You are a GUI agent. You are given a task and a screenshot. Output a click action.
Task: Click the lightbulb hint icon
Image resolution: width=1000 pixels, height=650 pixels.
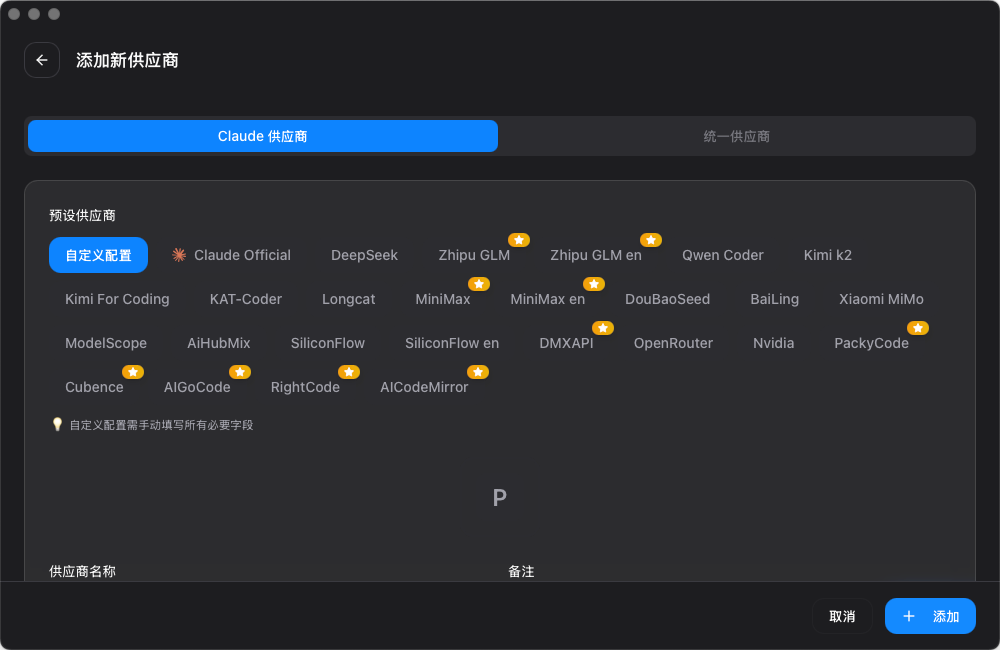57,424
